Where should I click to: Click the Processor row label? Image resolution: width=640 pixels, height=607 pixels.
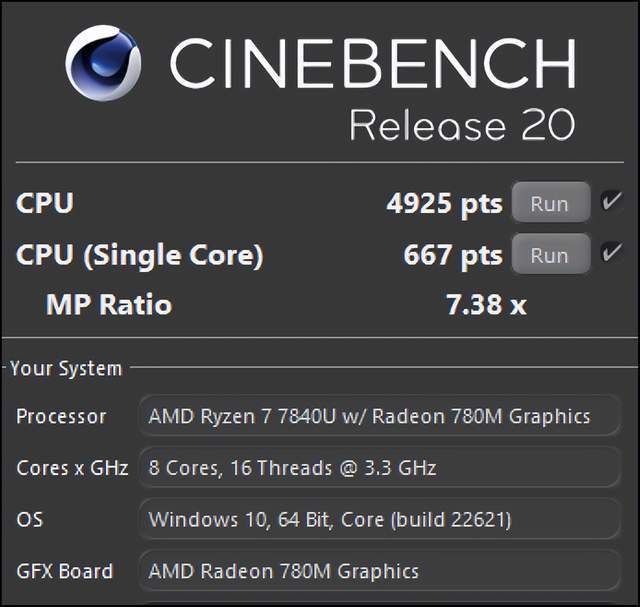coord(61,416)
